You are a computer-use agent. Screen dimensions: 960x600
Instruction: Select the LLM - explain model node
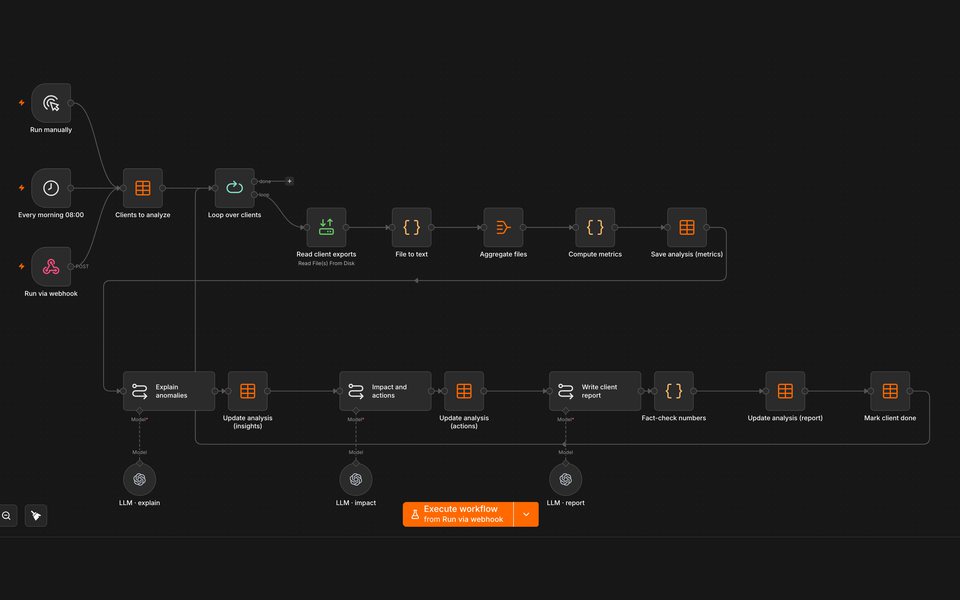pos(139,479)
